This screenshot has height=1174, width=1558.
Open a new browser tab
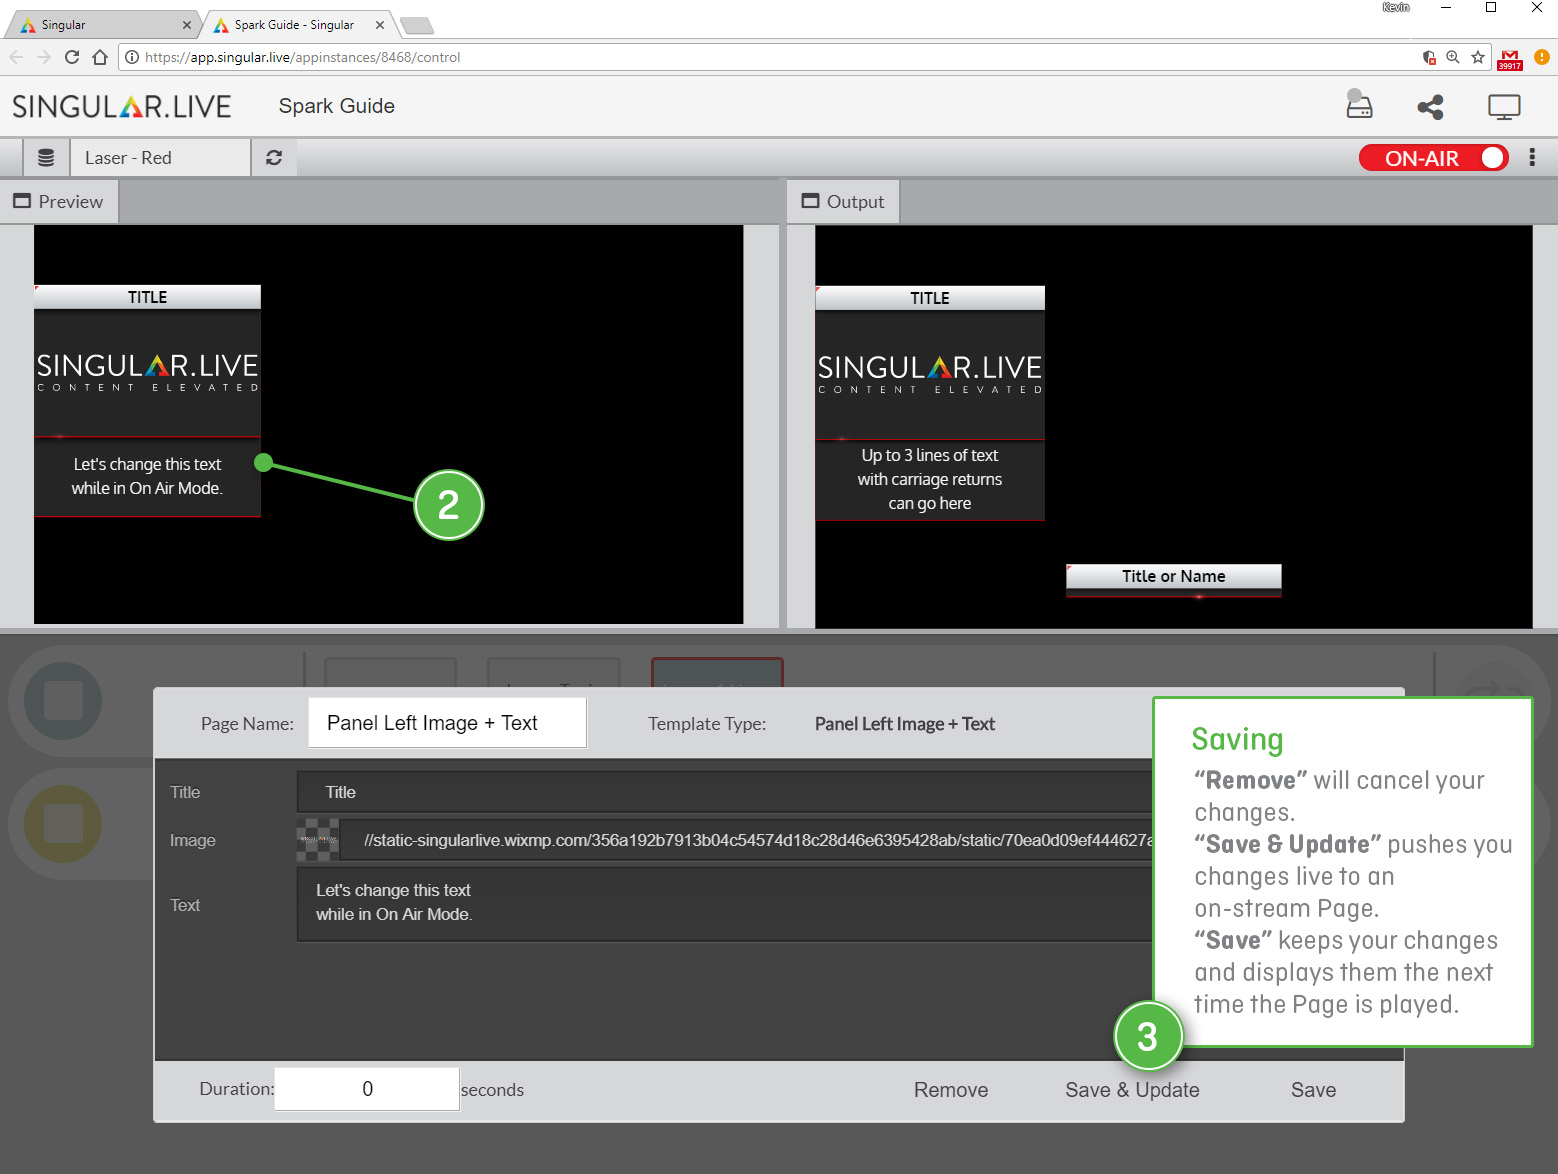[x=417, y=26]
